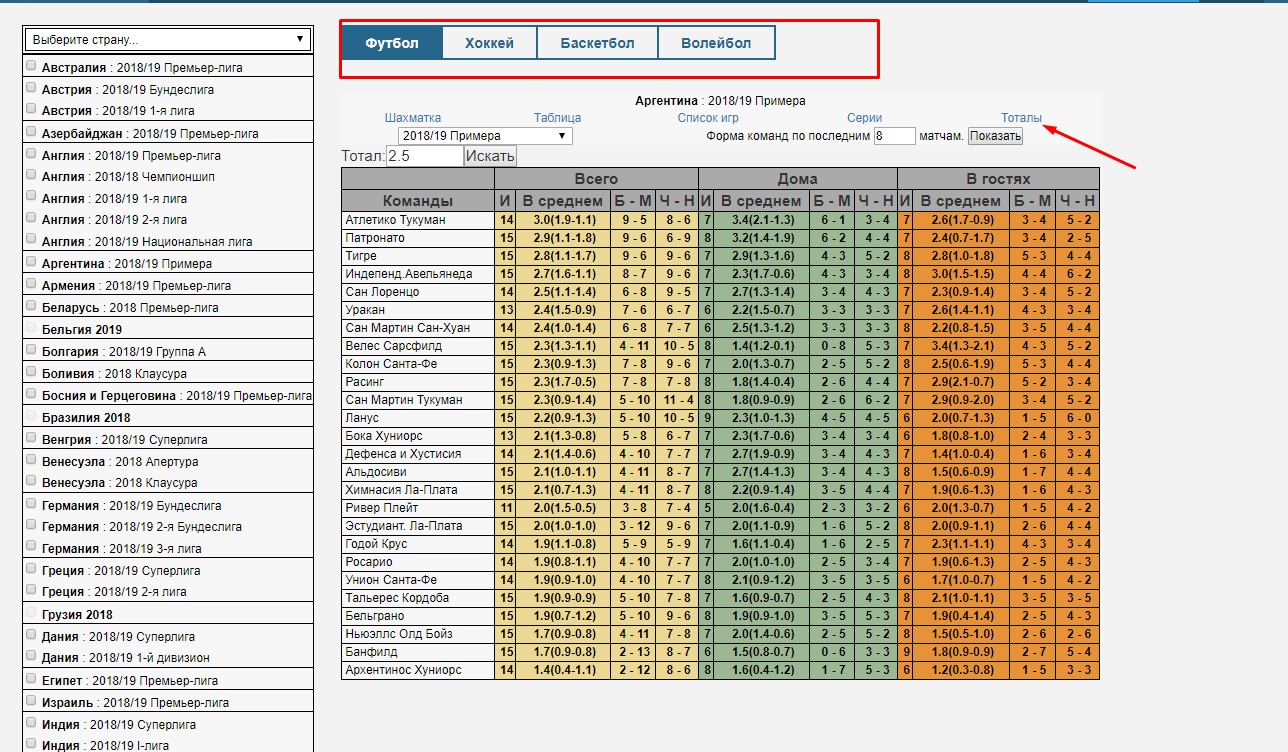Viewport: 1288px width, 752px height.
Task: Click the Всего column group header
Action: point(596,179)
